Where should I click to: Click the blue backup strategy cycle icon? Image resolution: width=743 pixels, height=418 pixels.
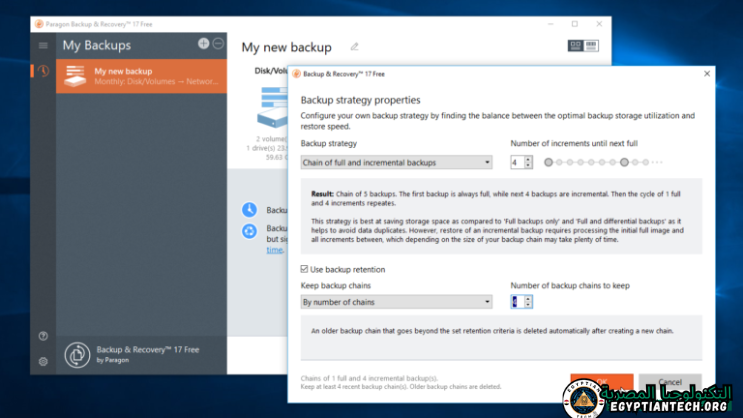[250, 231]
